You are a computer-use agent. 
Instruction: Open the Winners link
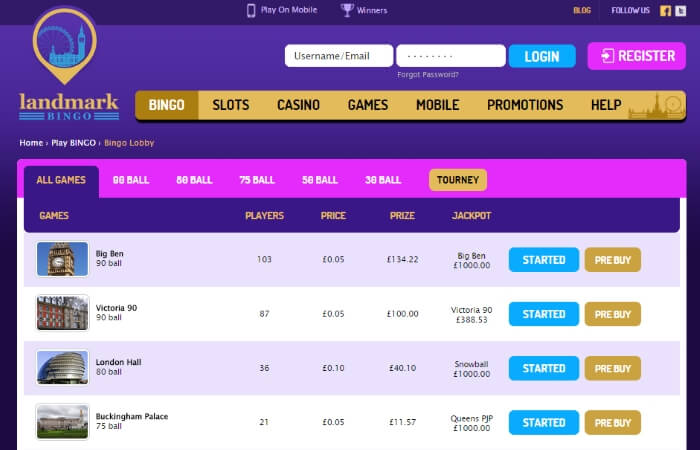tap(372, 10)
